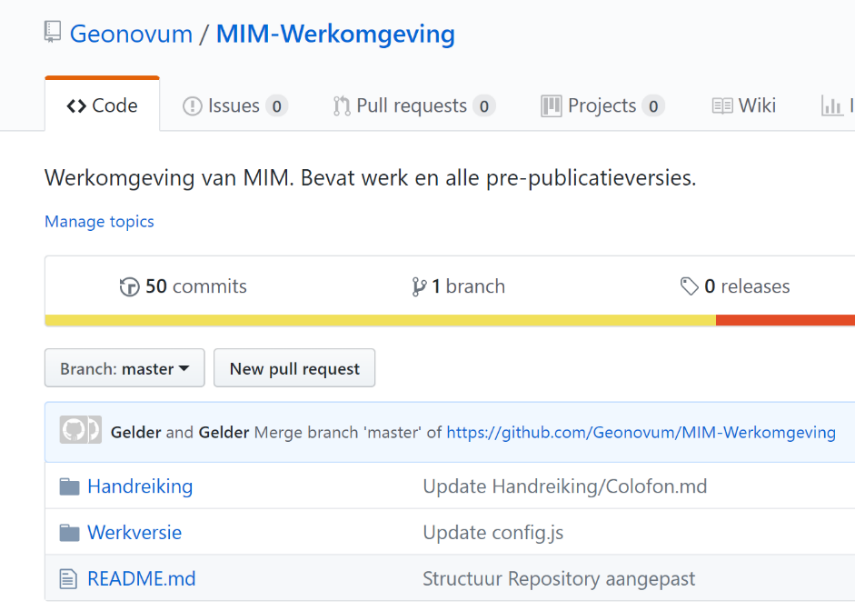The height and width of the screenshot is (611, 855).
Task: View the 0 releases page
Action: 735,286
